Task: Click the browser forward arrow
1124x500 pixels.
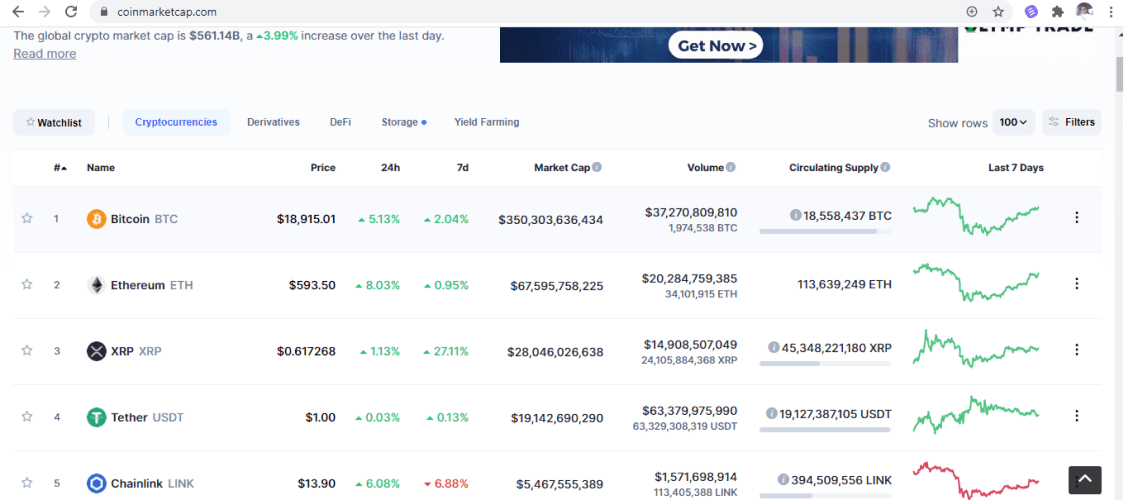Action: [x=44, y=11]
